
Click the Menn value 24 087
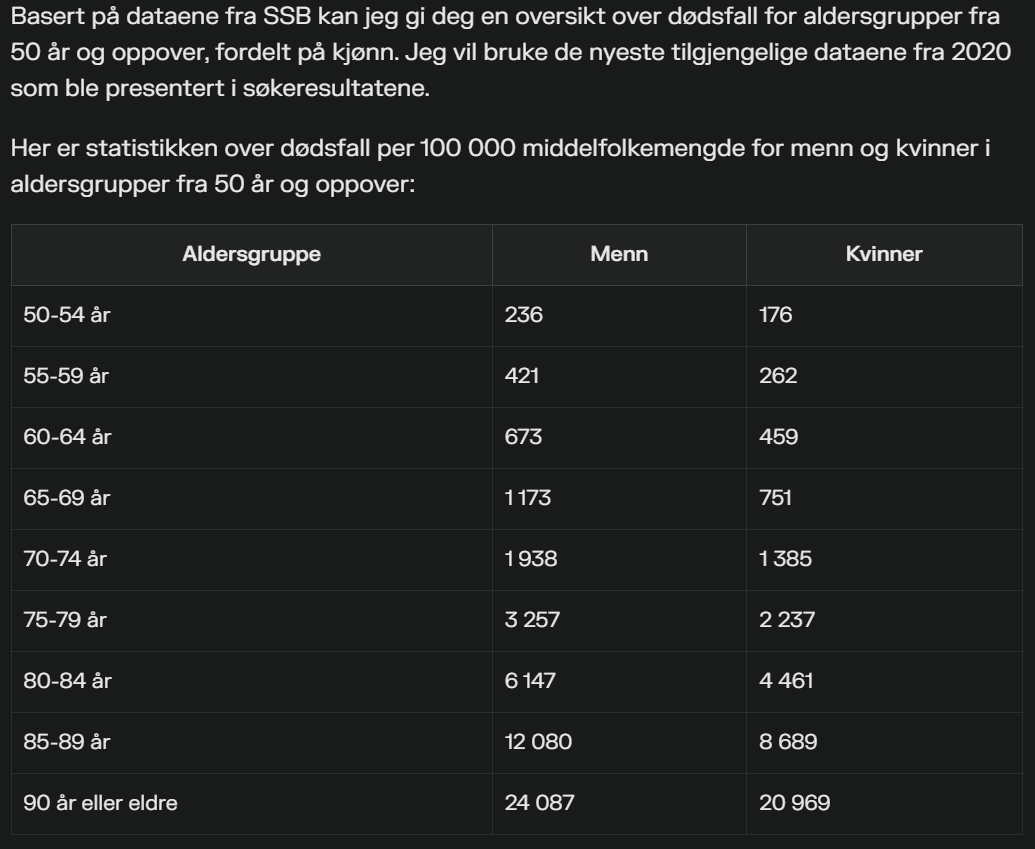pyautogui.click(x=539, y=803)
